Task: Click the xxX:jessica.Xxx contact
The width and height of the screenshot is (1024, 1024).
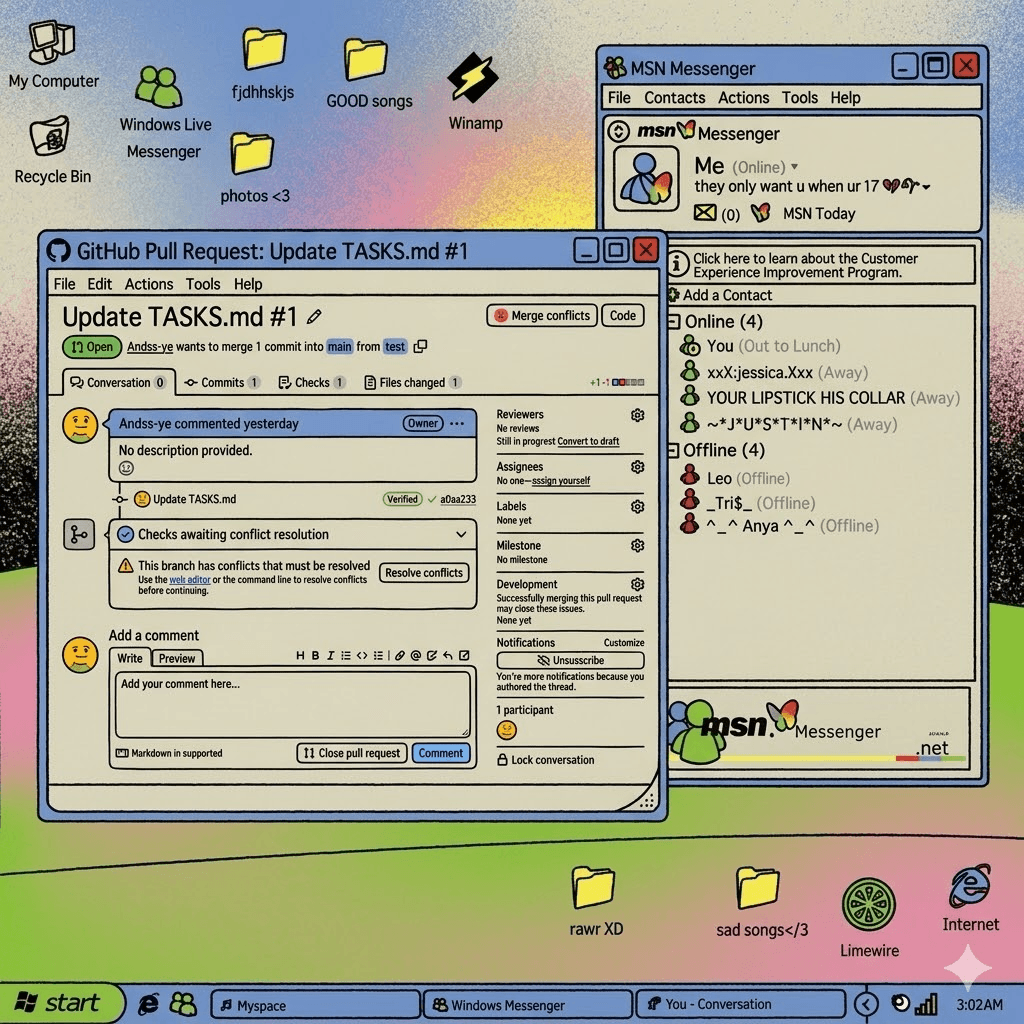Action: coord(774,372)
